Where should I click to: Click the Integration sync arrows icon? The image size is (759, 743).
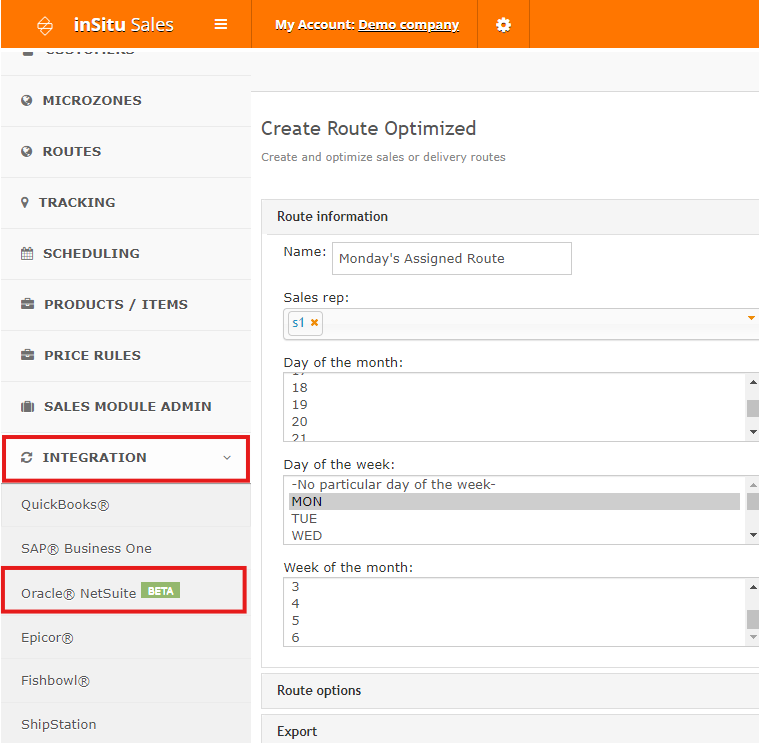(x=27, y=457)
